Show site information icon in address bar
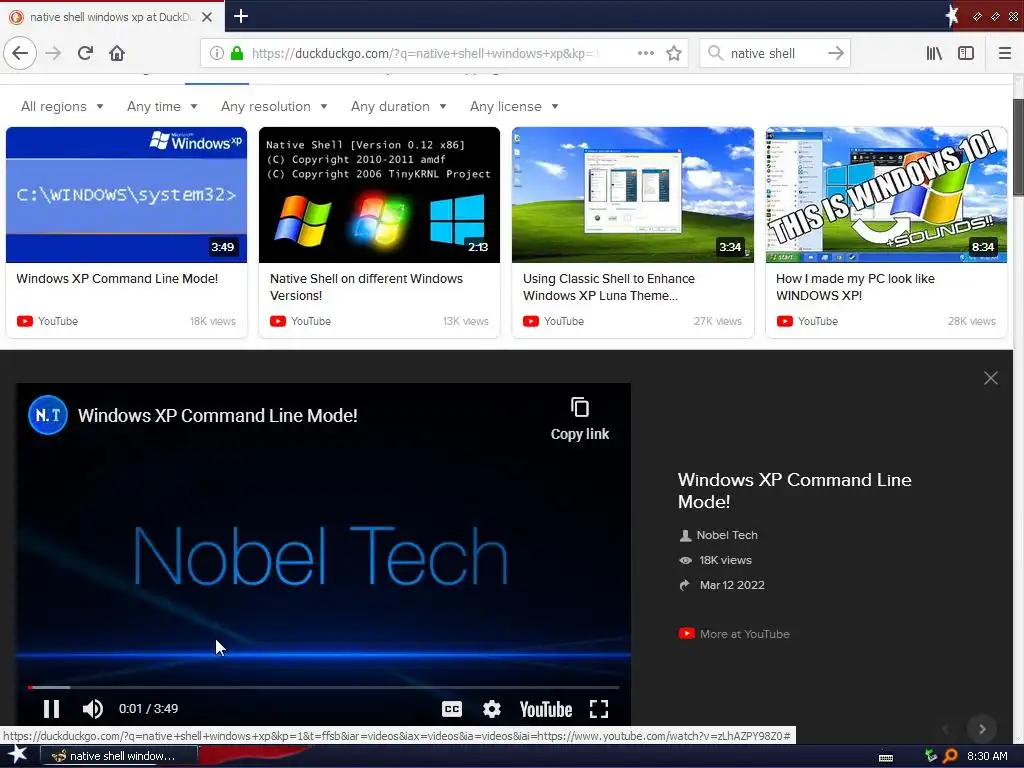This screenshot has height=768, width=1024. point(217,53)
